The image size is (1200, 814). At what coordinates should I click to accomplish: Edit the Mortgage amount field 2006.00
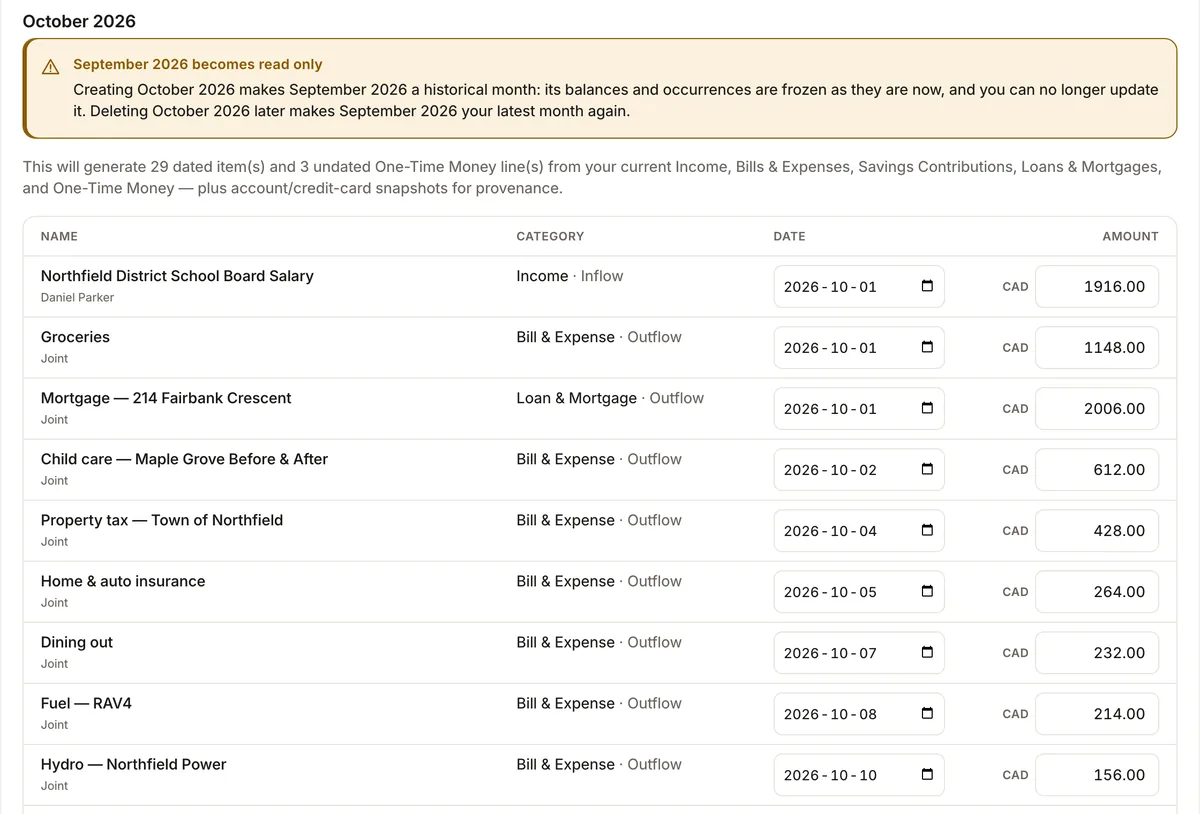pyautogui.click(x=1097, y=409)
